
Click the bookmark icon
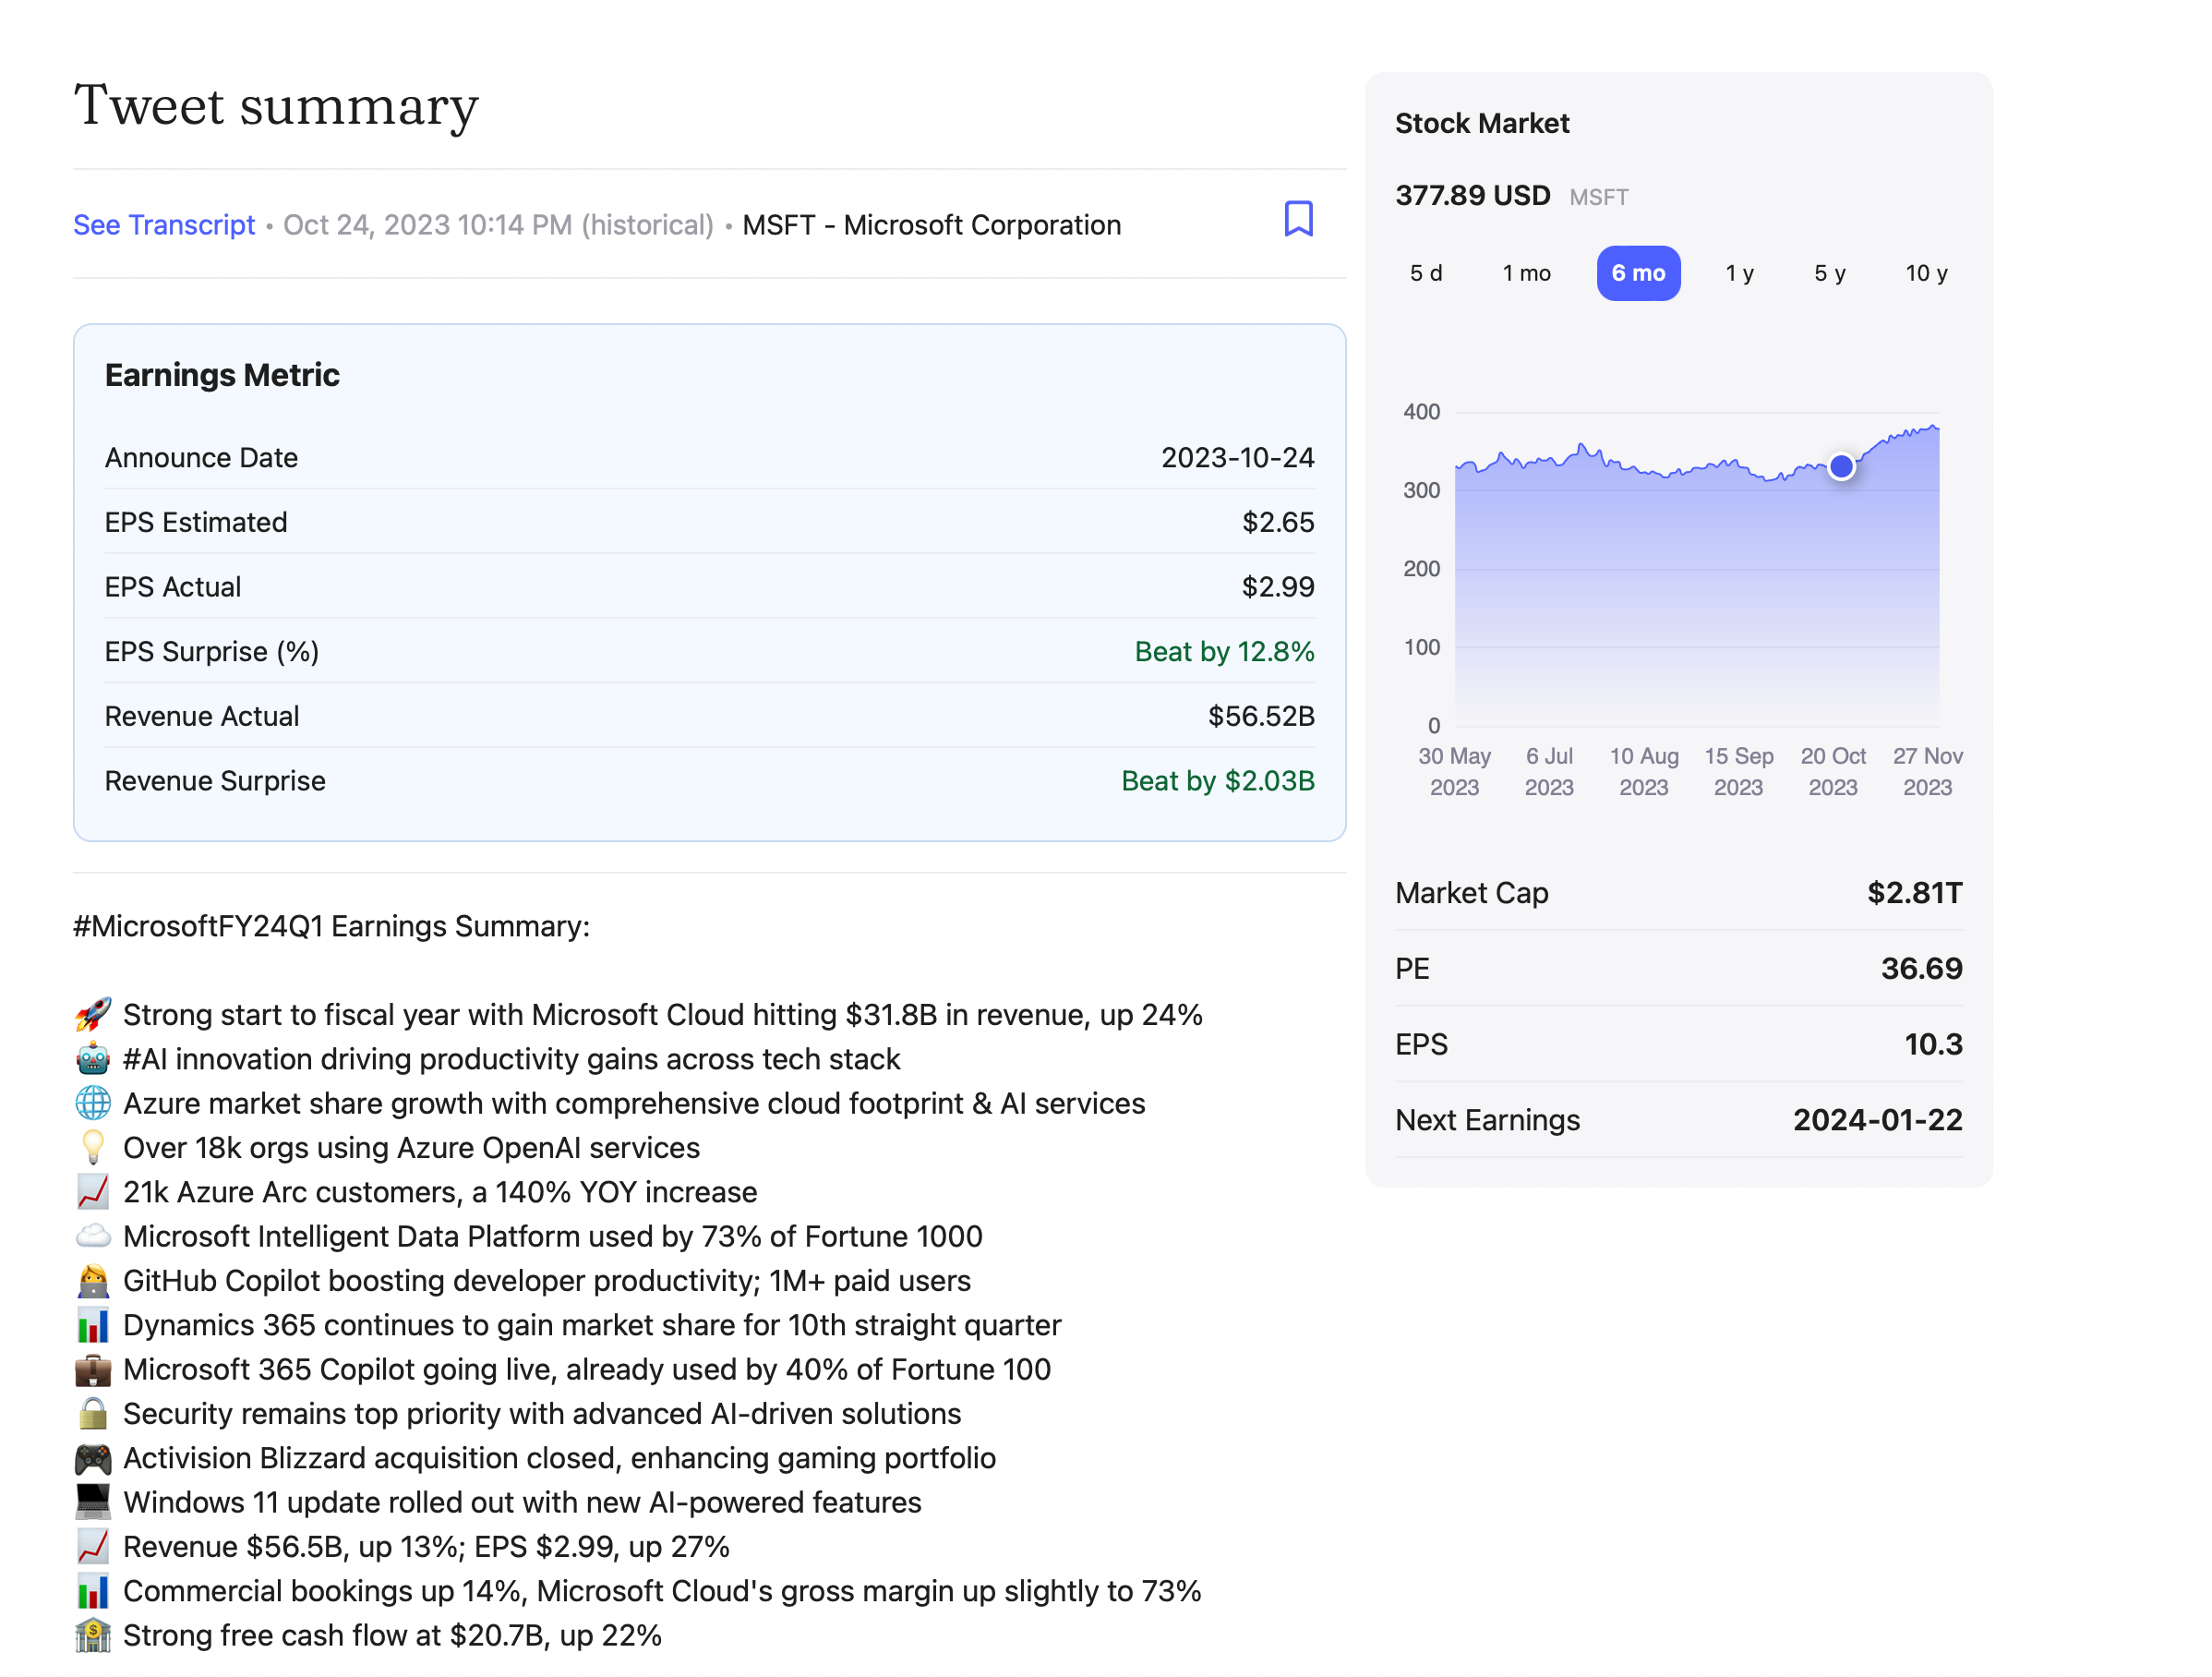point(1298,219)
